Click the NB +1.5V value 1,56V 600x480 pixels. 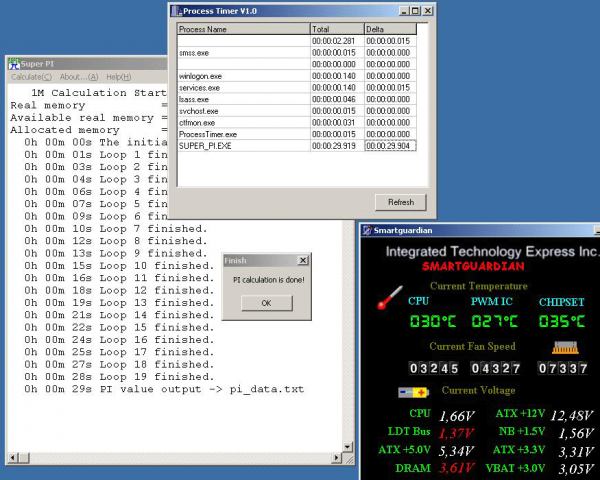[x=576, y=433]
